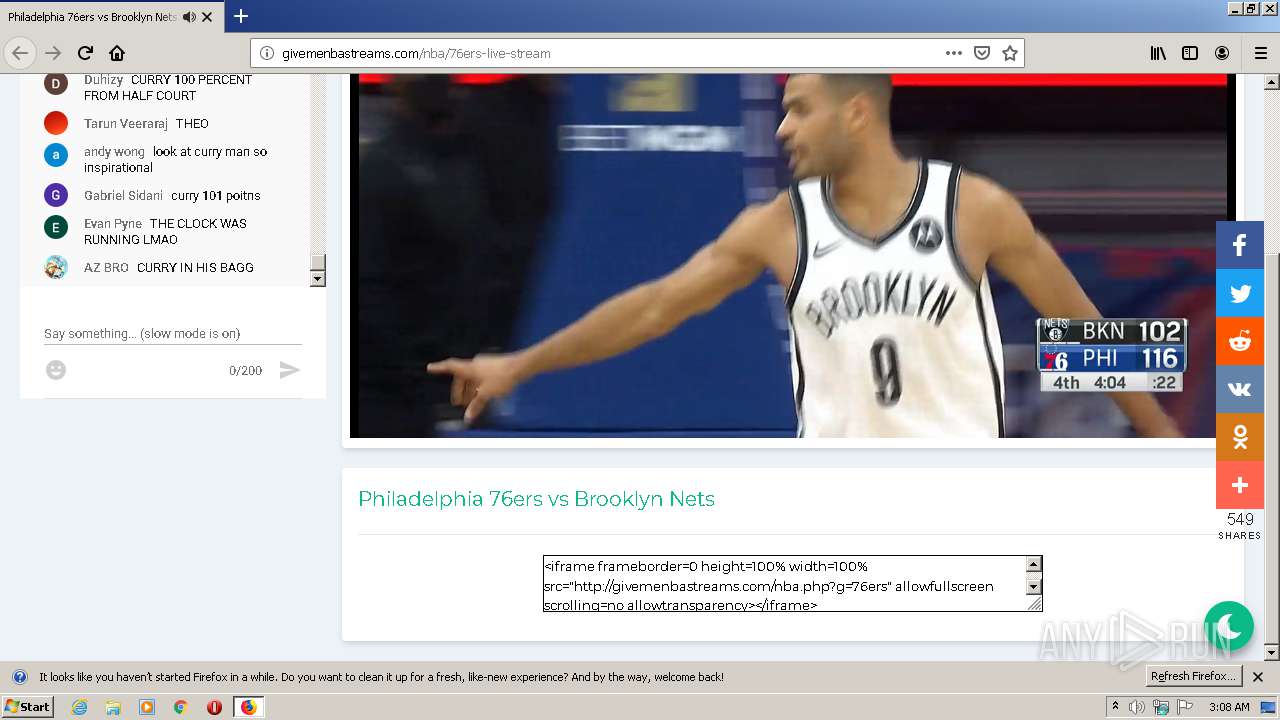Click the Firefox forward arrow
Viewport: 1280px width, 720px height.
coord(53,53)
